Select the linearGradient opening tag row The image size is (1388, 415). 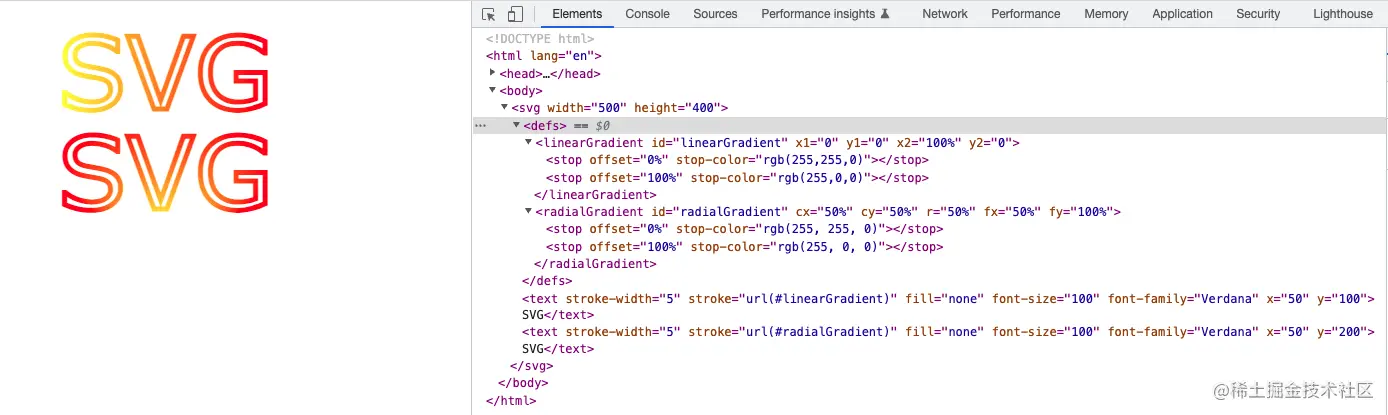777,143
